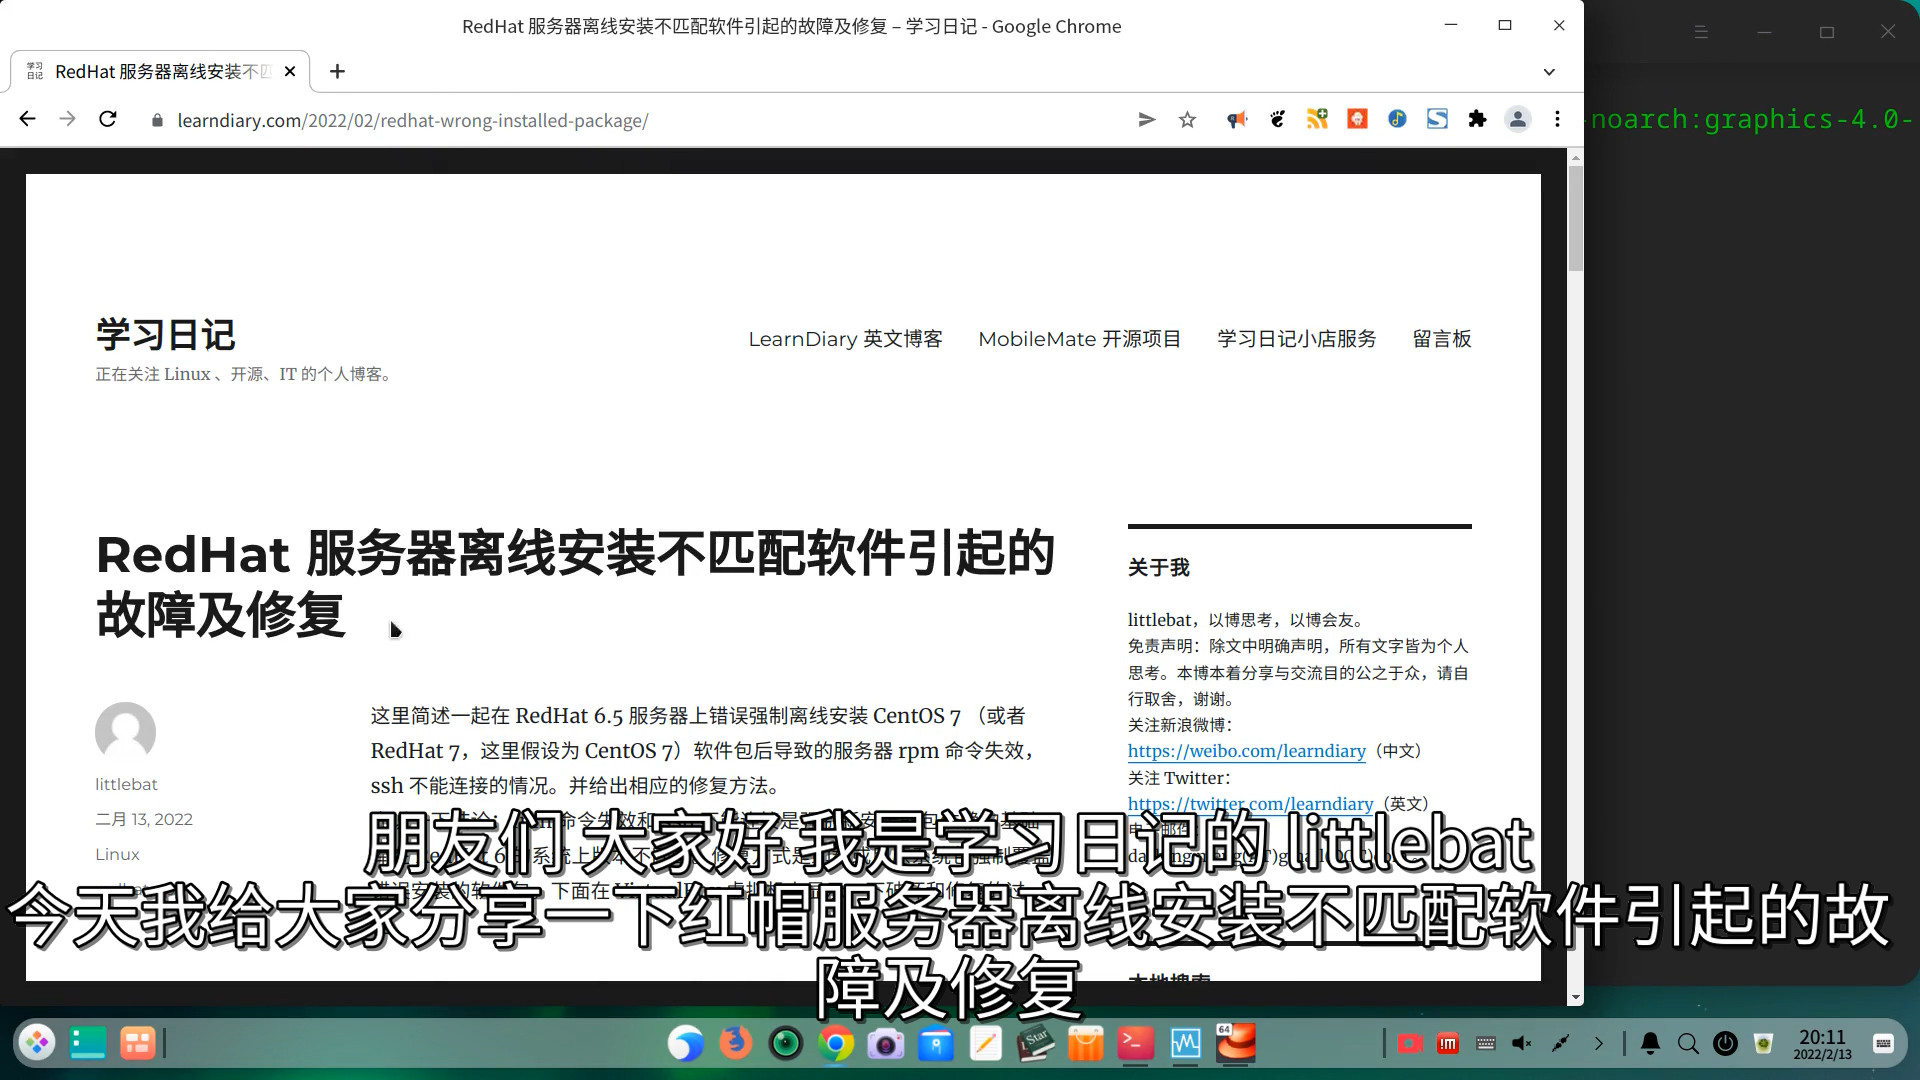1920x1080 pixels.
Task: Open the weibo.com/learndiary link
Action: click(x=1246, y=751)
